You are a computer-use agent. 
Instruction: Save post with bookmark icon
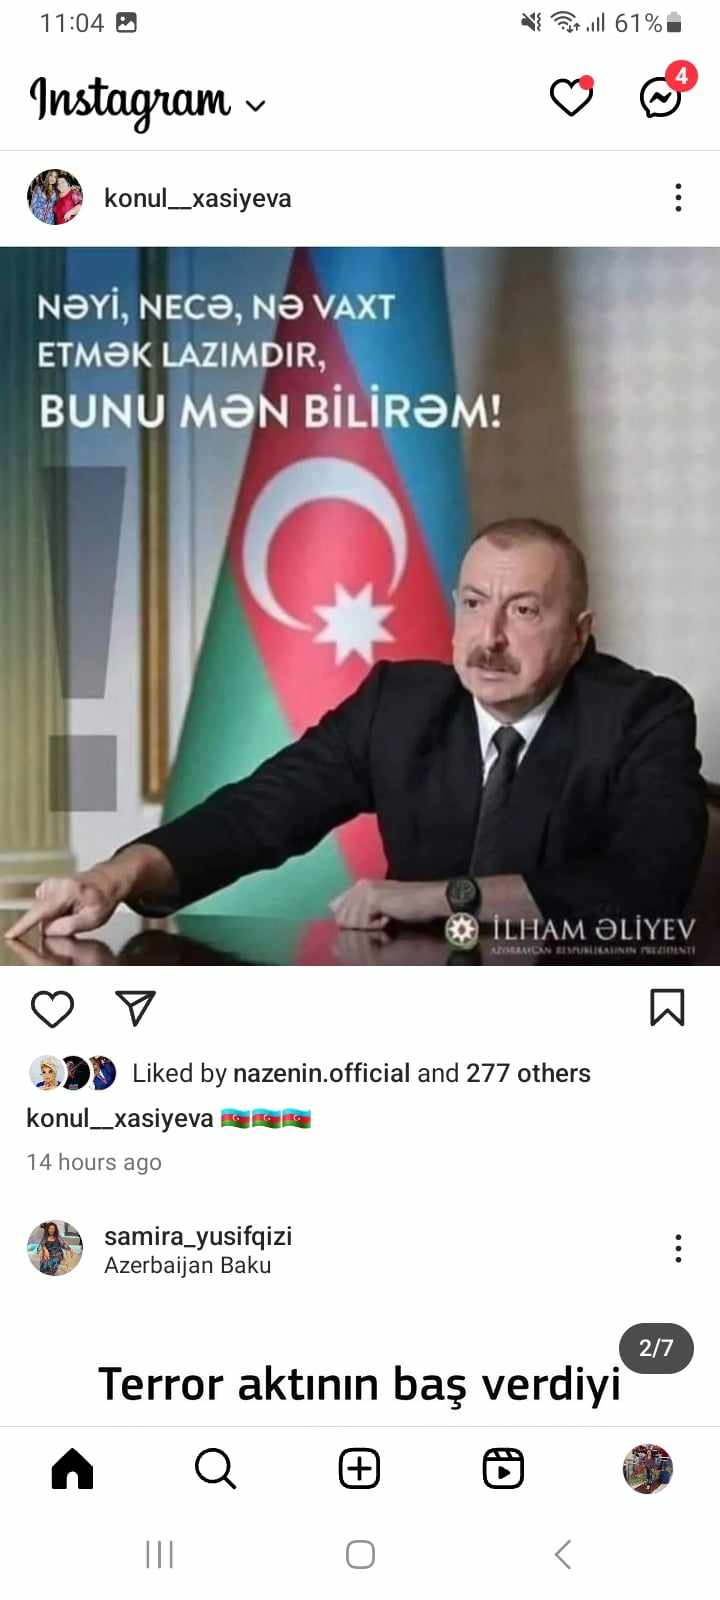tap(667, 1008)
